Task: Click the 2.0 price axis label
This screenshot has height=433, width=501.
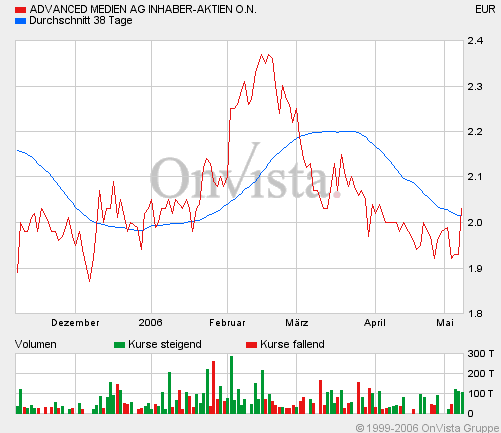Action: pyautogui.click(x=475, y=222)
